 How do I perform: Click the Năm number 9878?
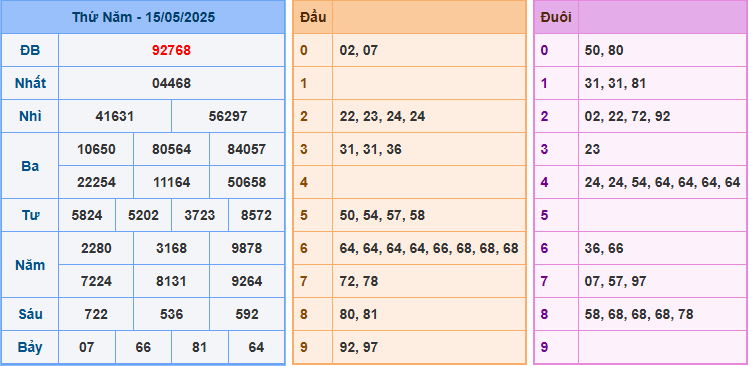(x=247, y=248)
